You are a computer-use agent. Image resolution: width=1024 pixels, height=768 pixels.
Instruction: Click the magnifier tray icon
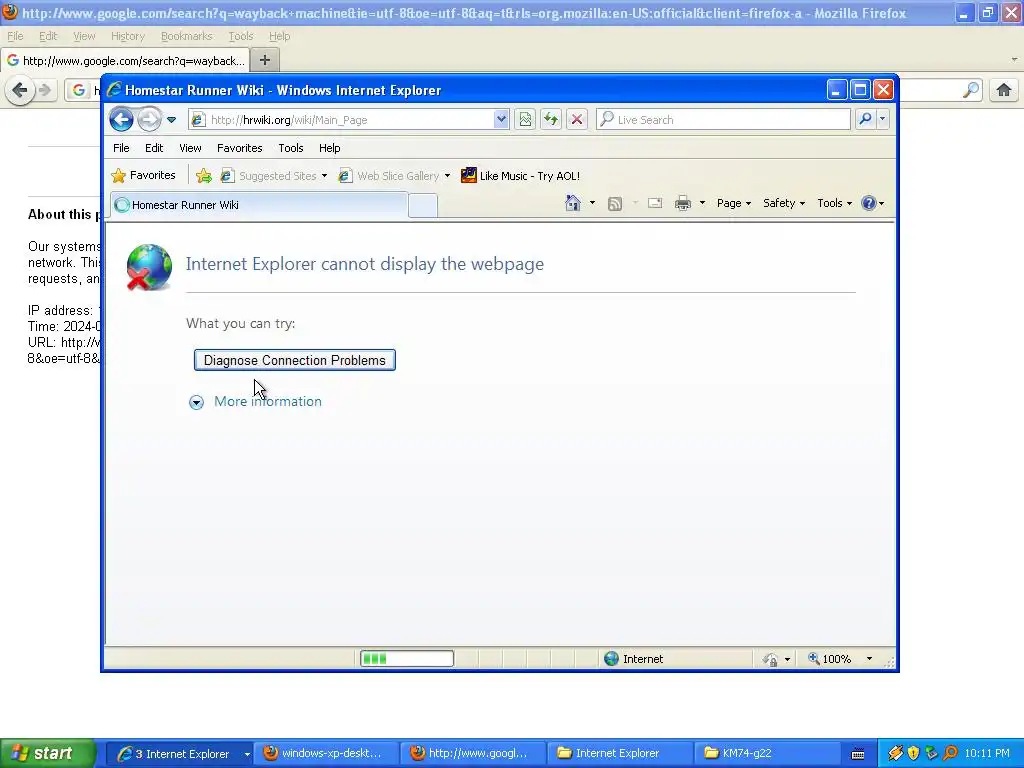(950, 753)
